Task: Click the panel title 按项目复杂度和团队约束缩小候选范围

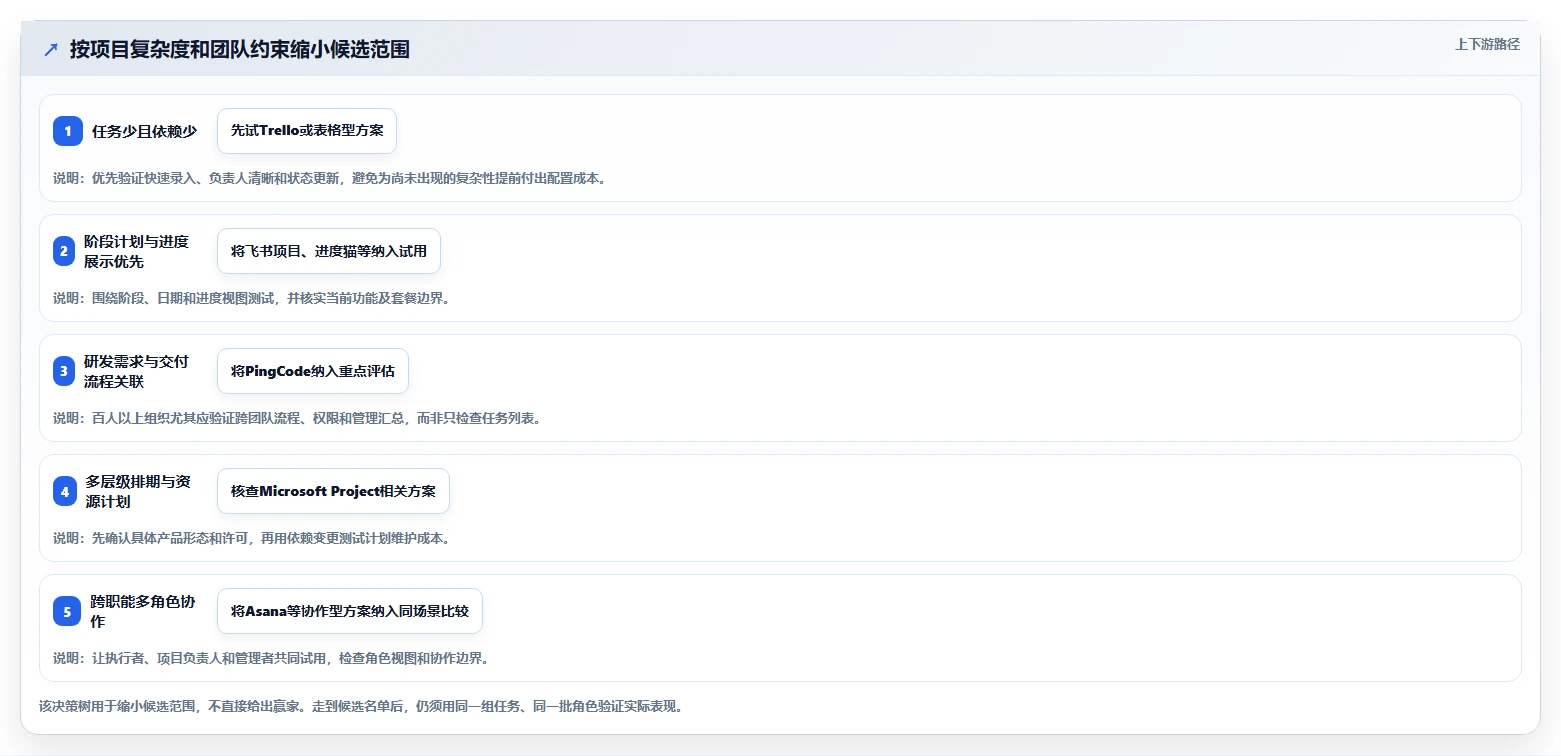Action: [x=240, y=49]
